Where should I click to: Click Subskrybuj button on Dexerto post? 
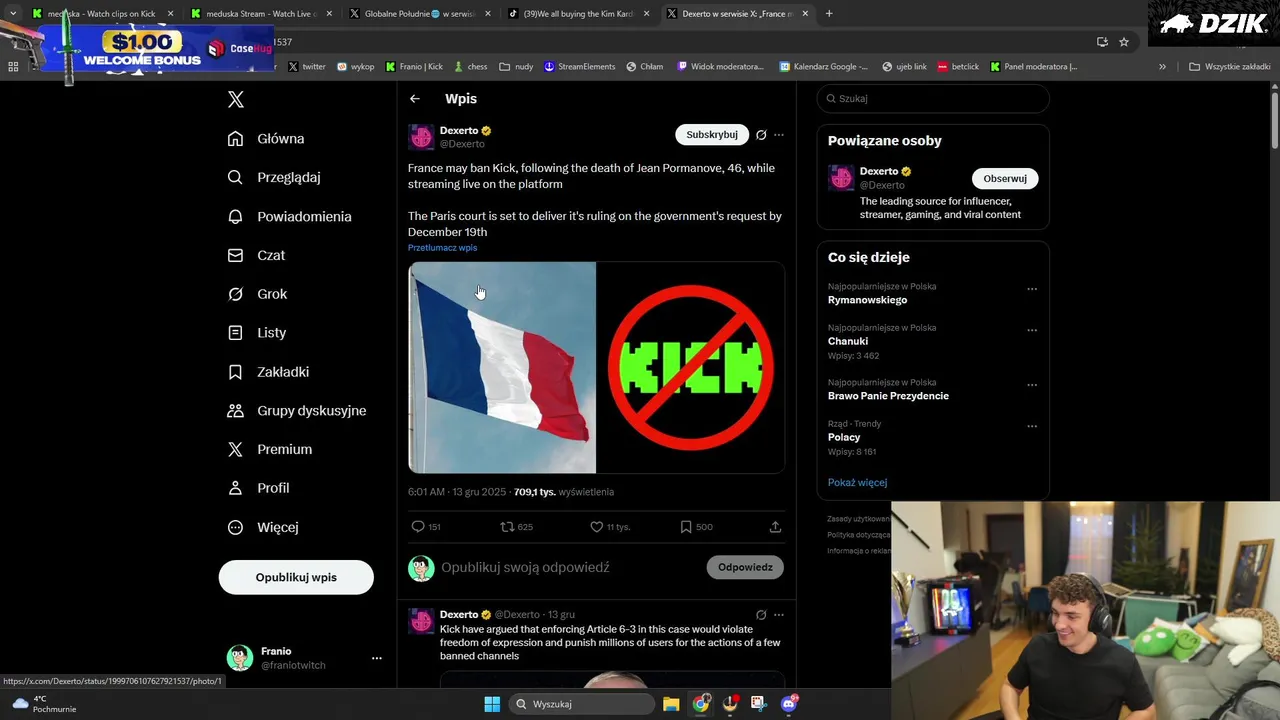tap(712, 134)
